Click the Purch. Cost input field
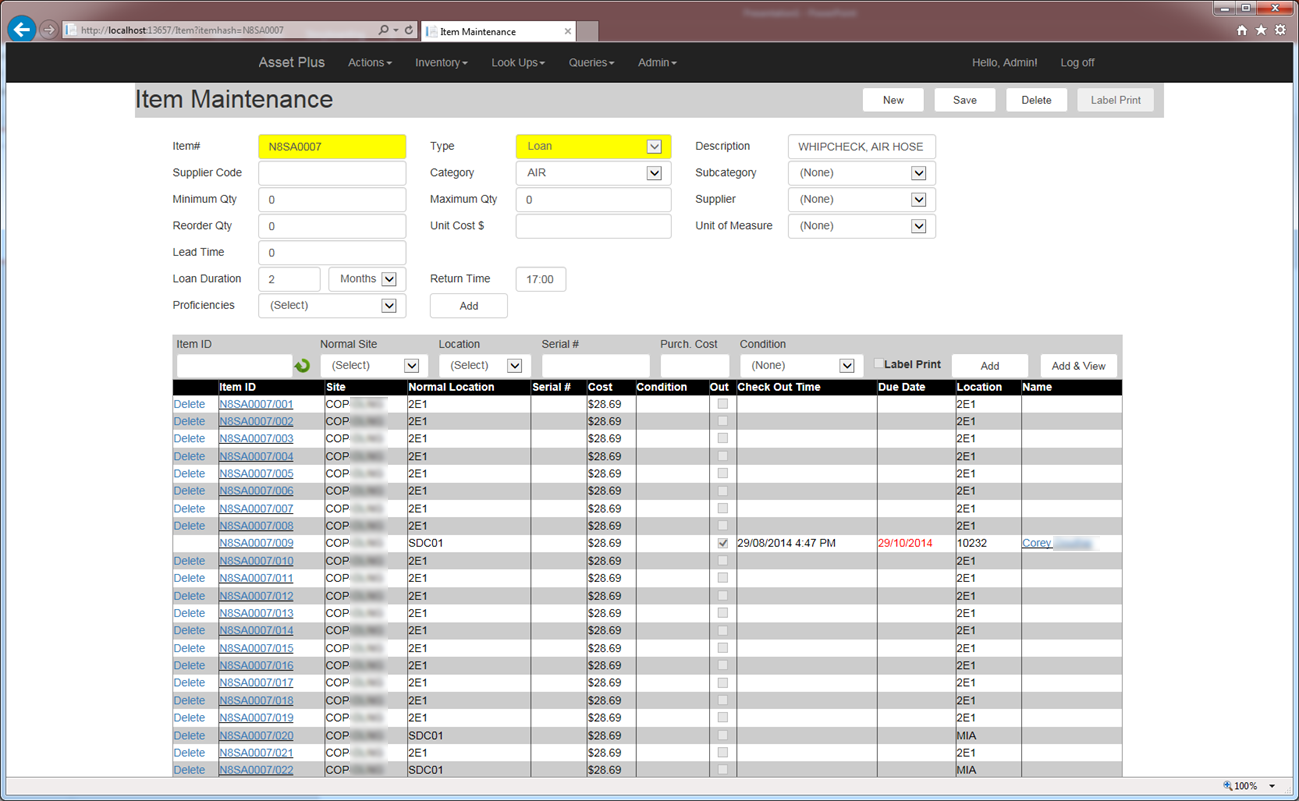The image size is (1299, 801). (695, 366)
